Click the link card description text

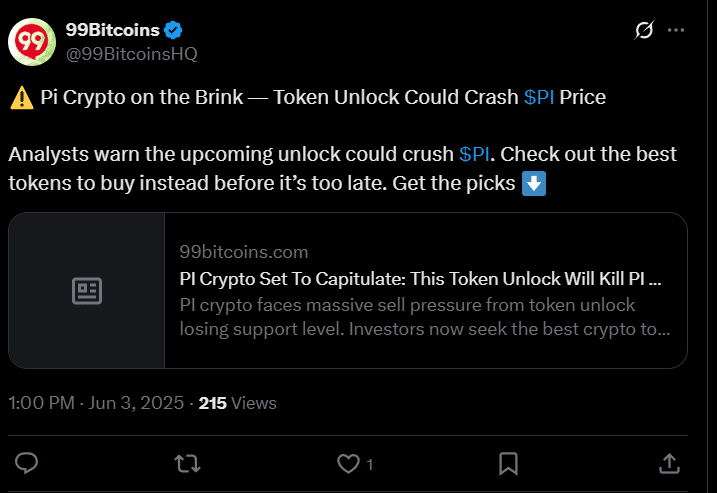[x=425, y=317]
